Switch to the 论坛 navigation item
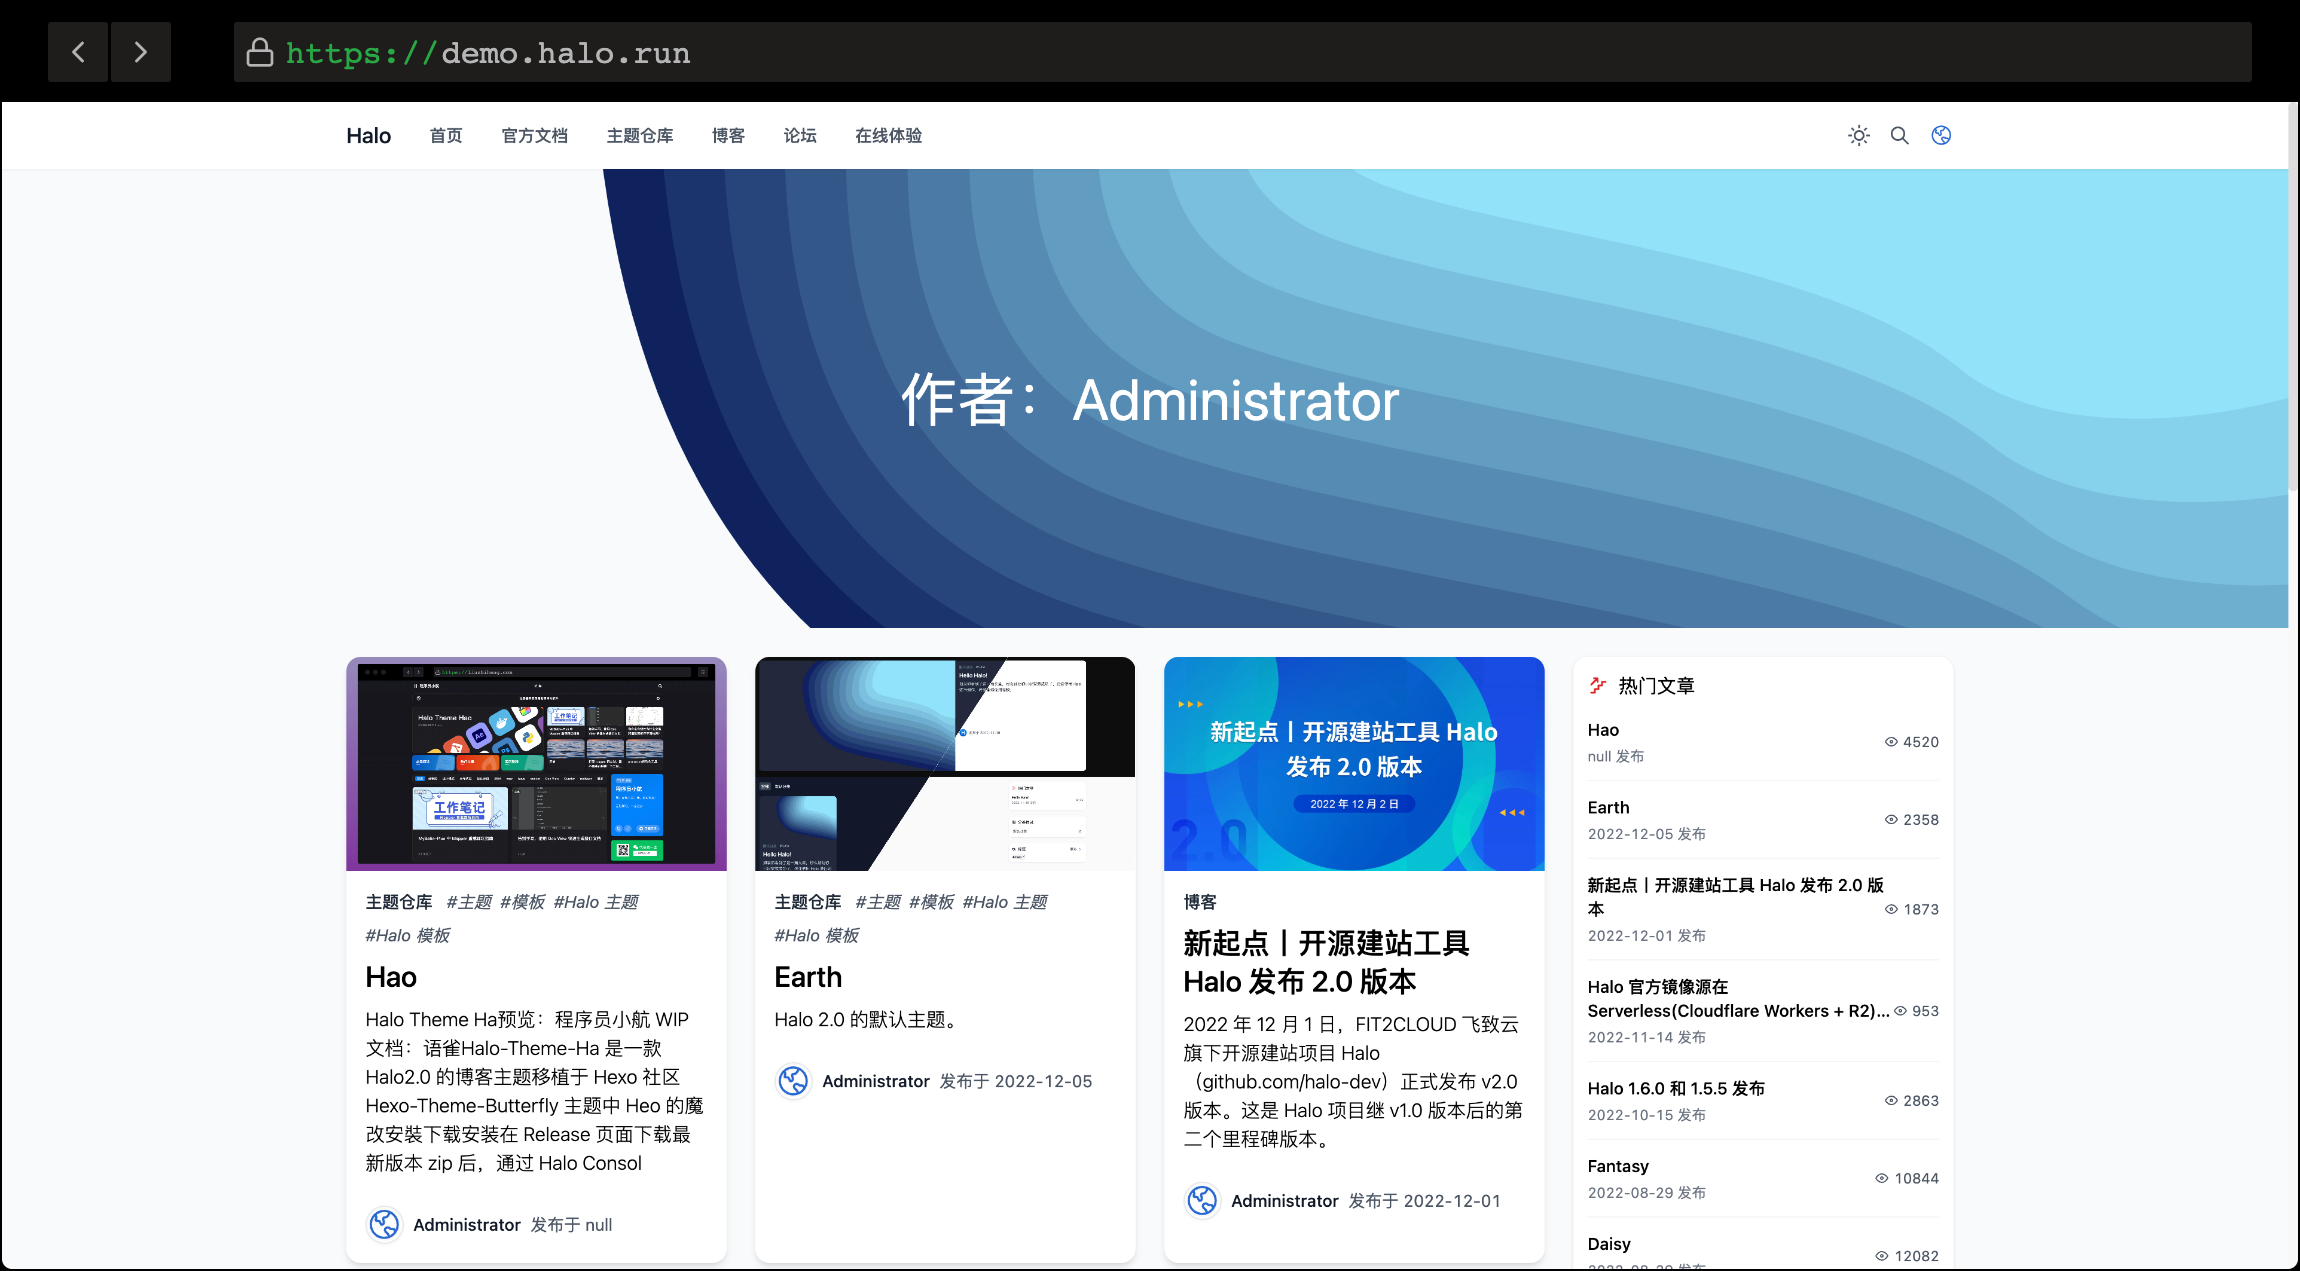Image resolution: width=2300 pixels, height=1271 pixels. tap(799, 135)
